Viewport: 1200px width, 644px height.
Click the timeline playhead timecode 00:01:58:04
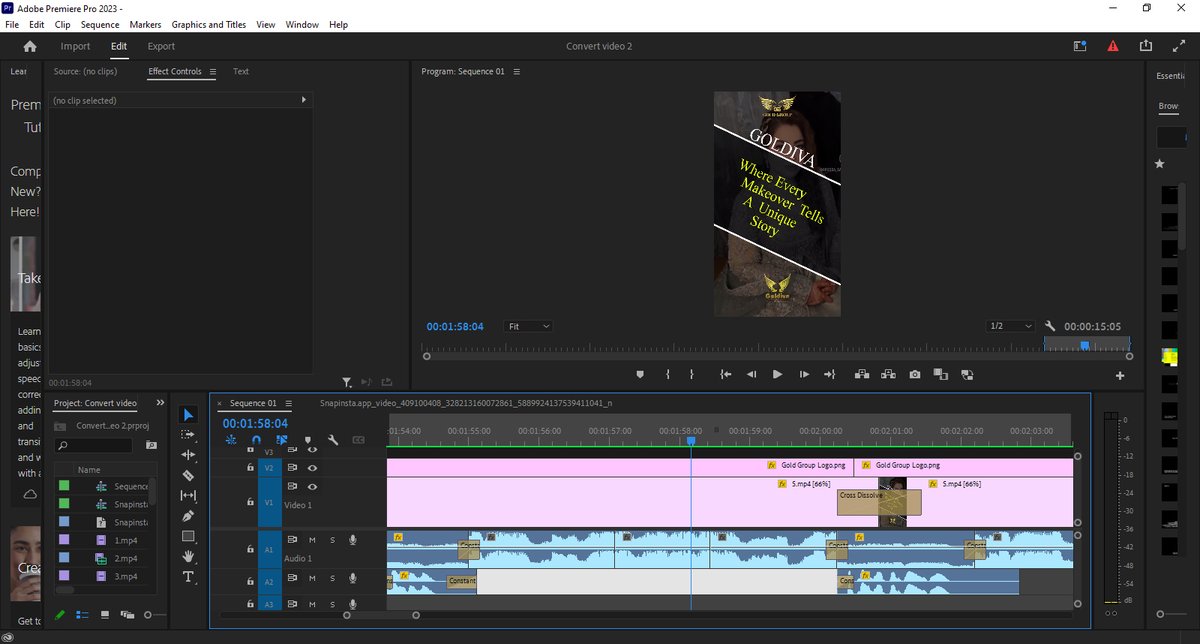pyautogui.click(x=255, y=423)
